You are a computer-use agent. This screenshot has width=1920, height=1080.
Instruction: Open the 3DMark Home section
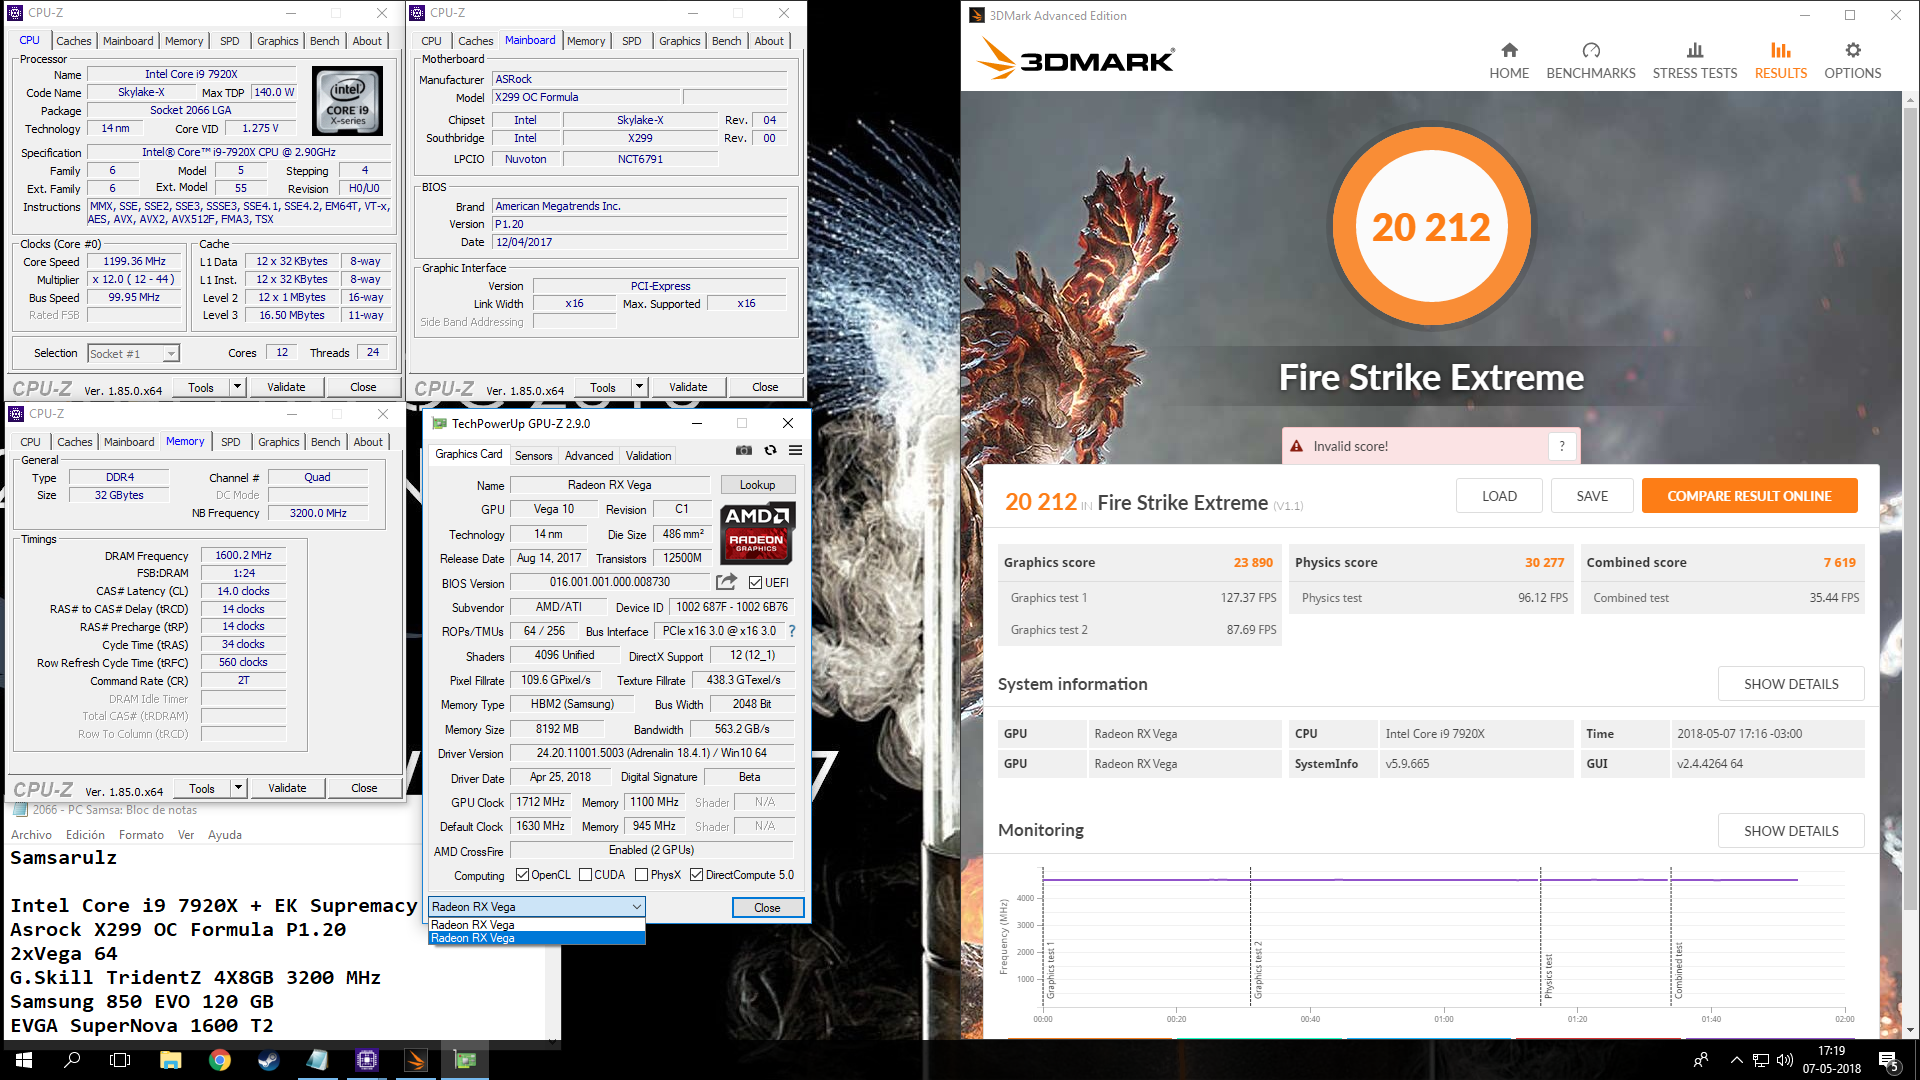(1509, 61)
